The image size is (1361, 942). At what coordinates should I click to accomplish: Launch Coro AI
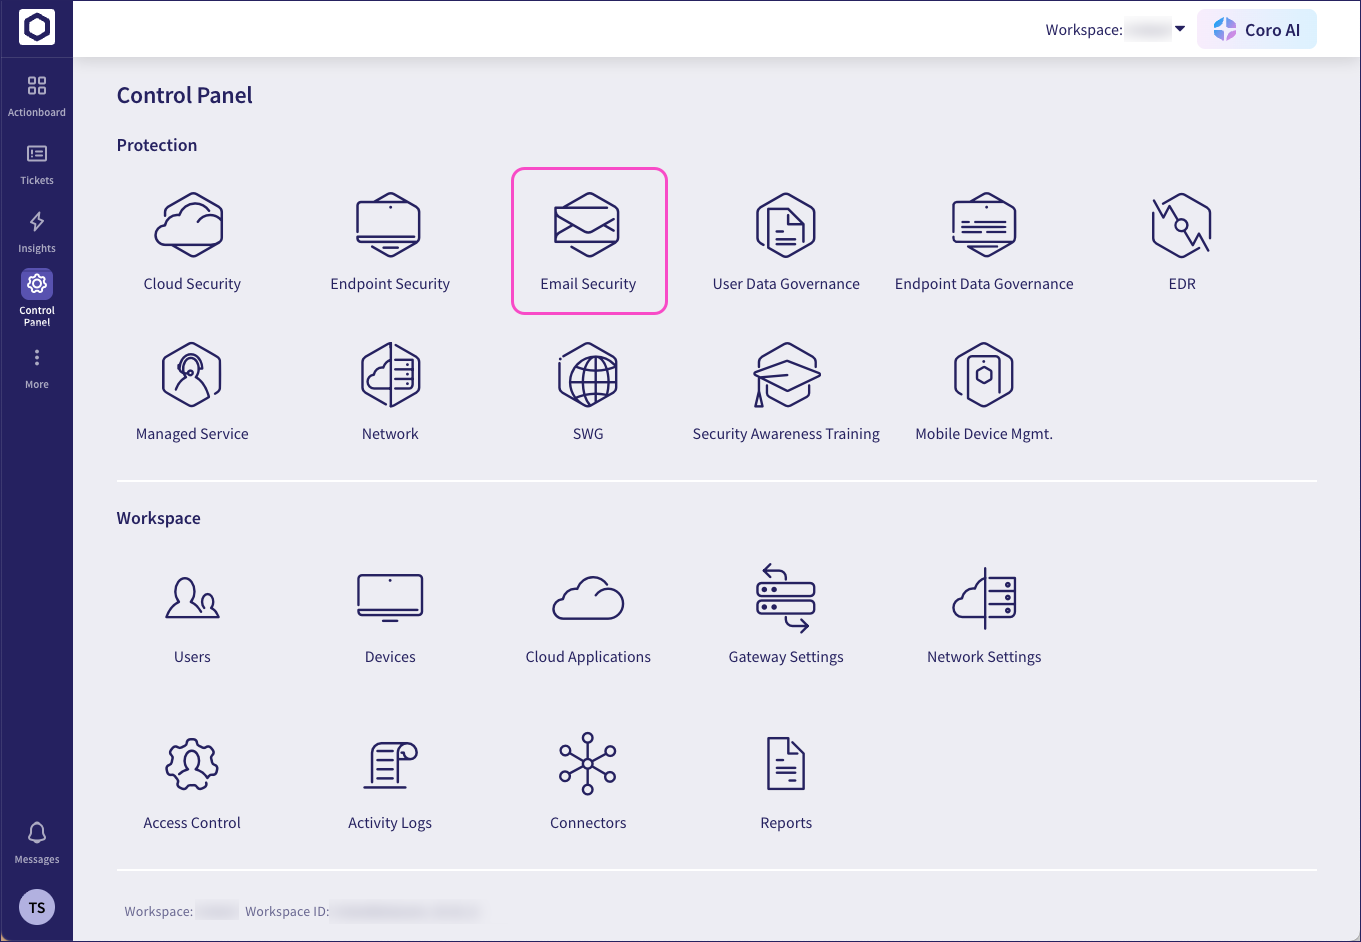point(1257,29)
